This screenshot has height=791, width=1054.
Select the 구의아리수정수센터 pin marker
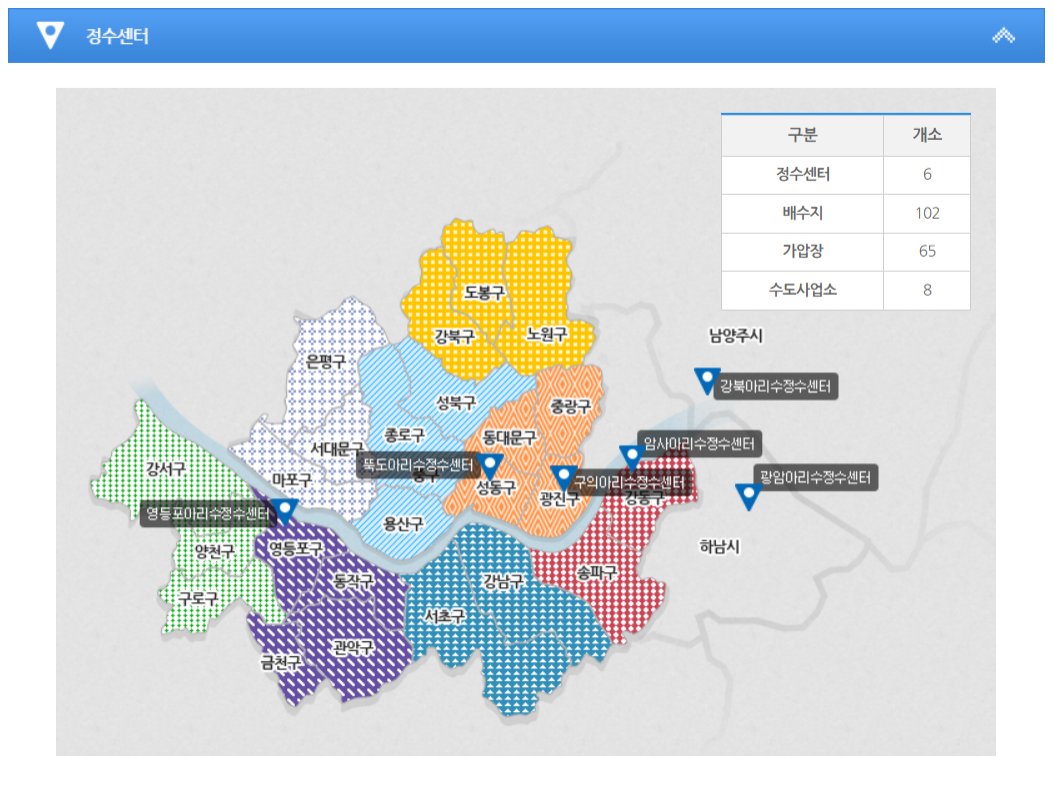coord(563,478)
